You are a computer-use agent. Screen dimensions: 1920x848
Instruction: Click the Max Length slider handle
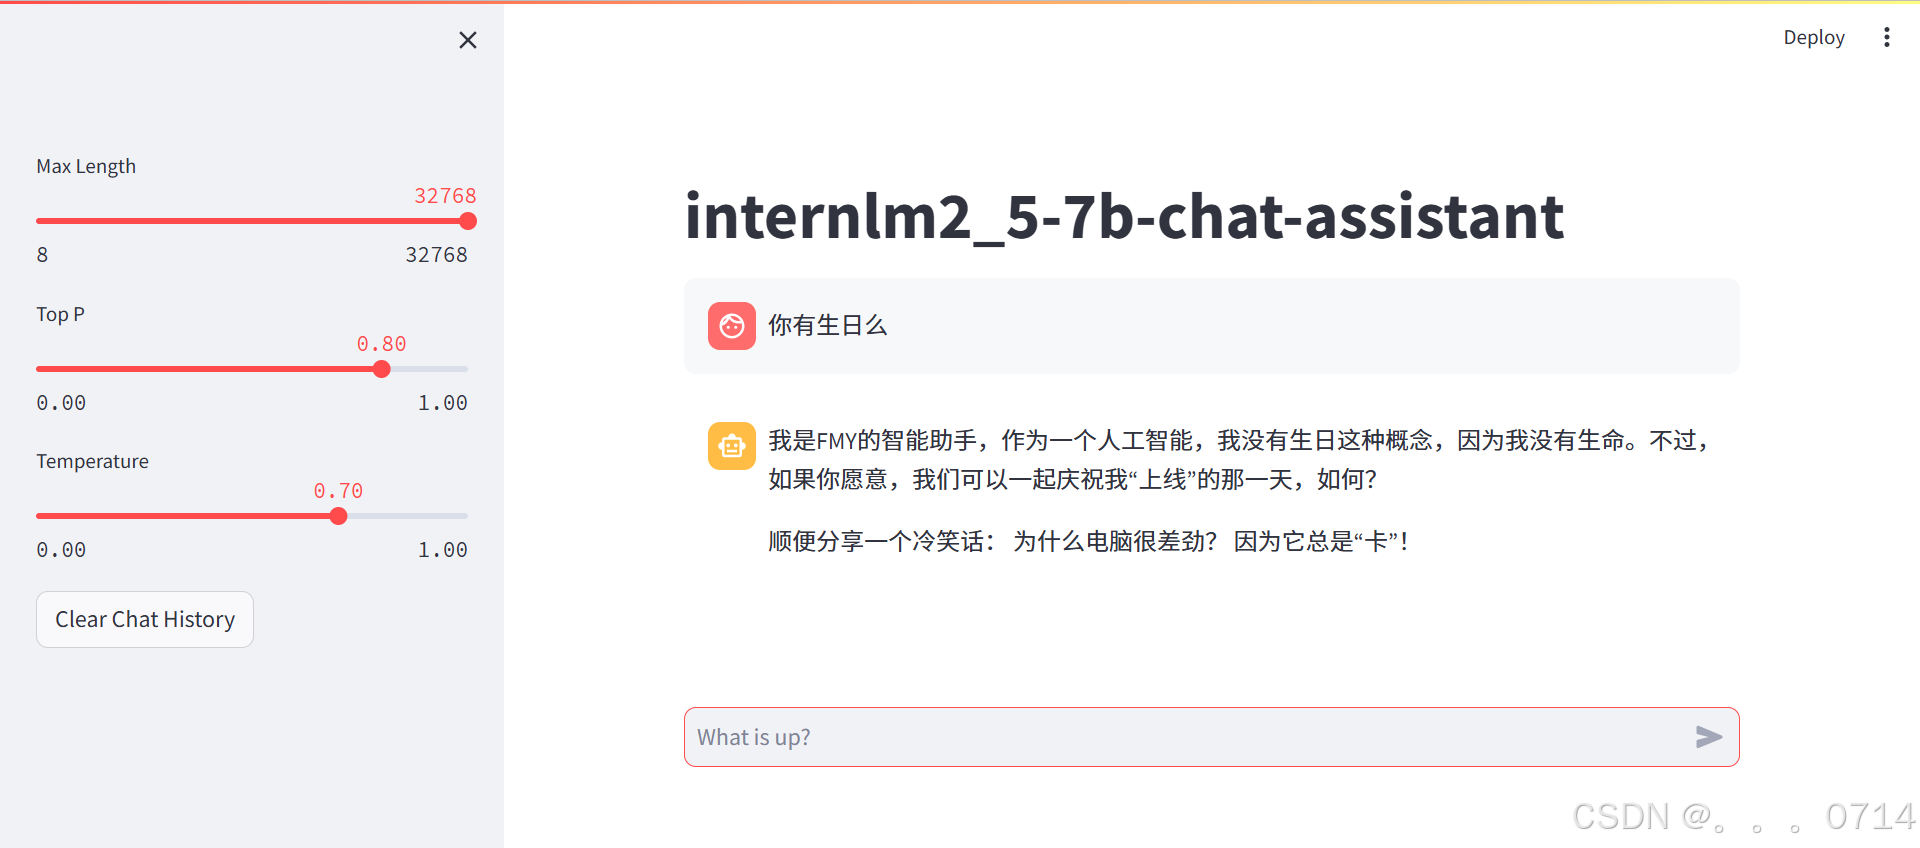(467, 221)
